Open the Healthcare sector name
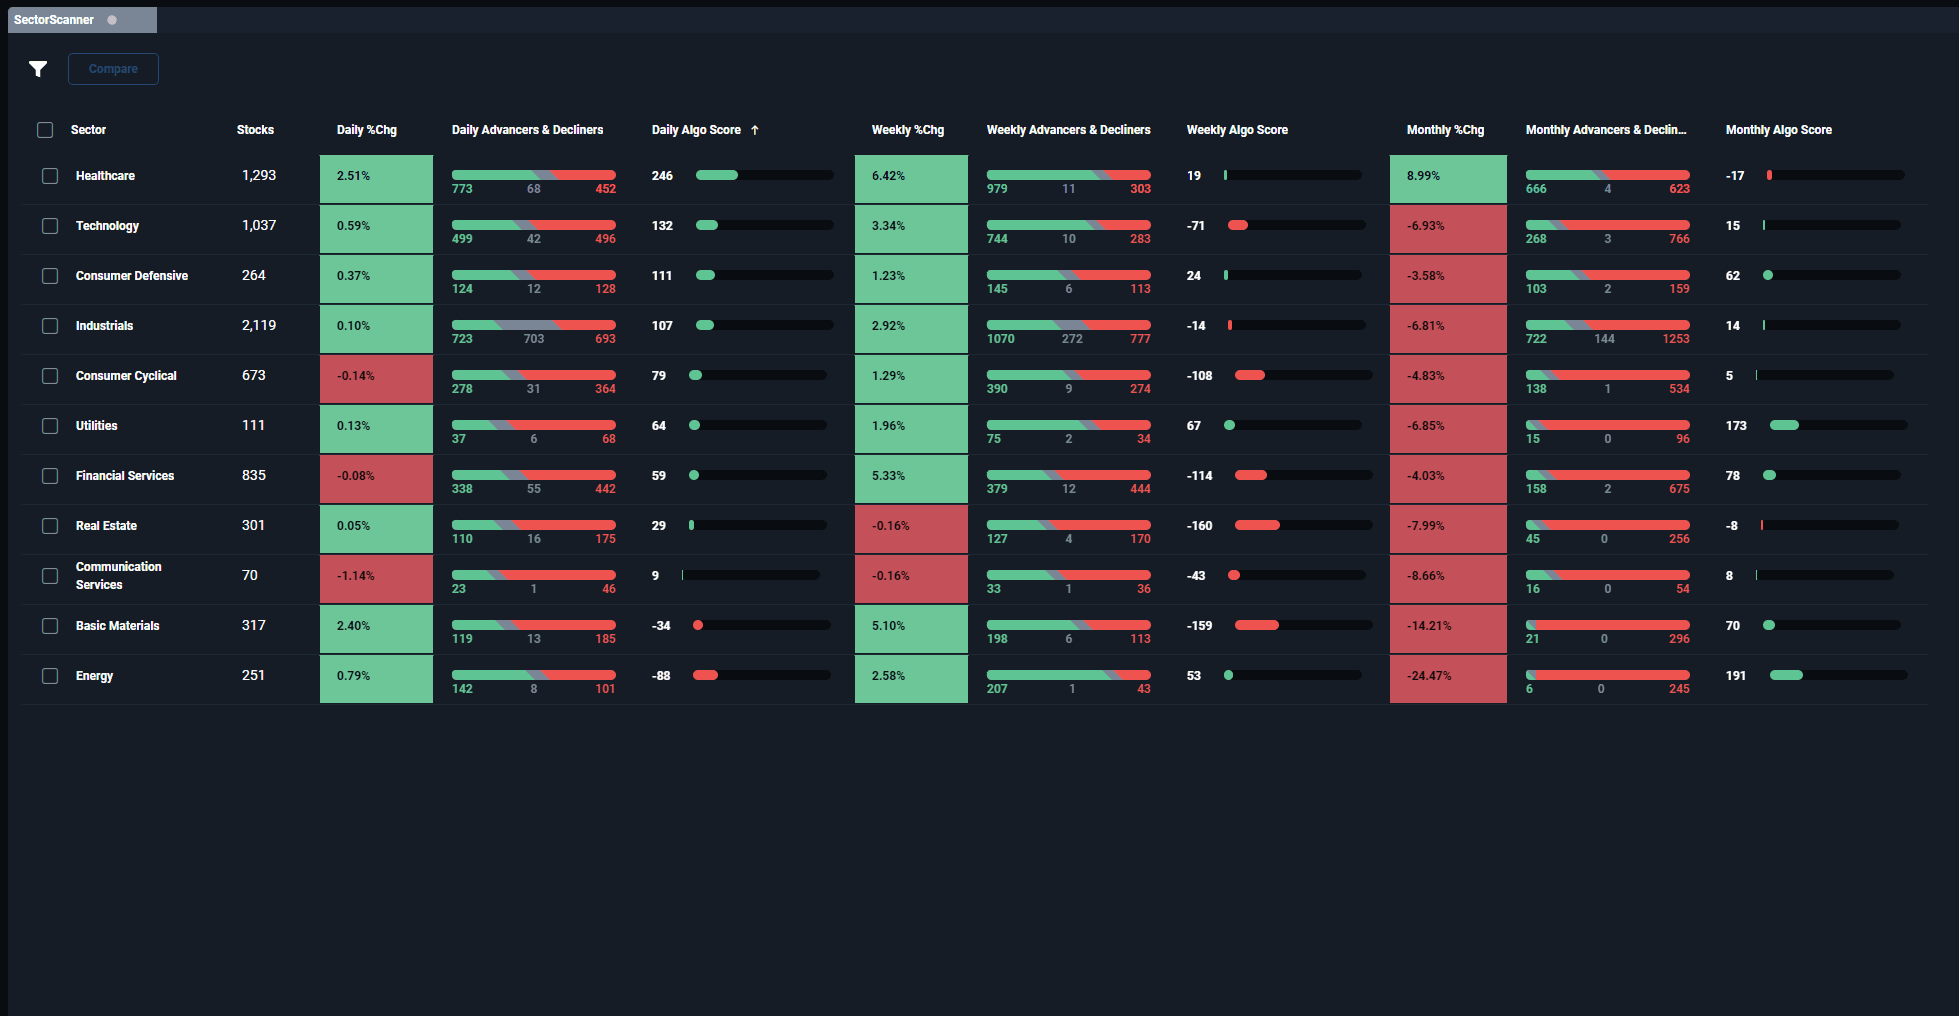This screenshot has width=1959, height=1016. 105,176
